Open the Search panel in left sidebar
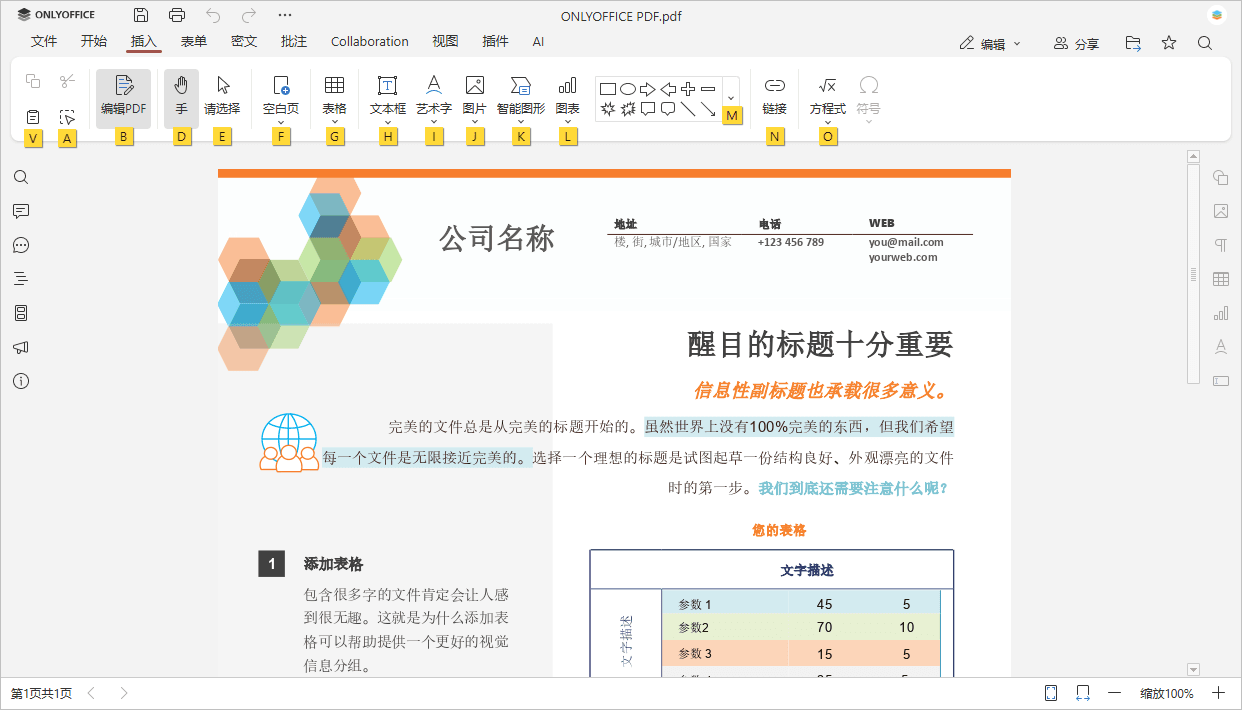The height and width of the screenshot is (710, 1242). click(x=21, y=178)
